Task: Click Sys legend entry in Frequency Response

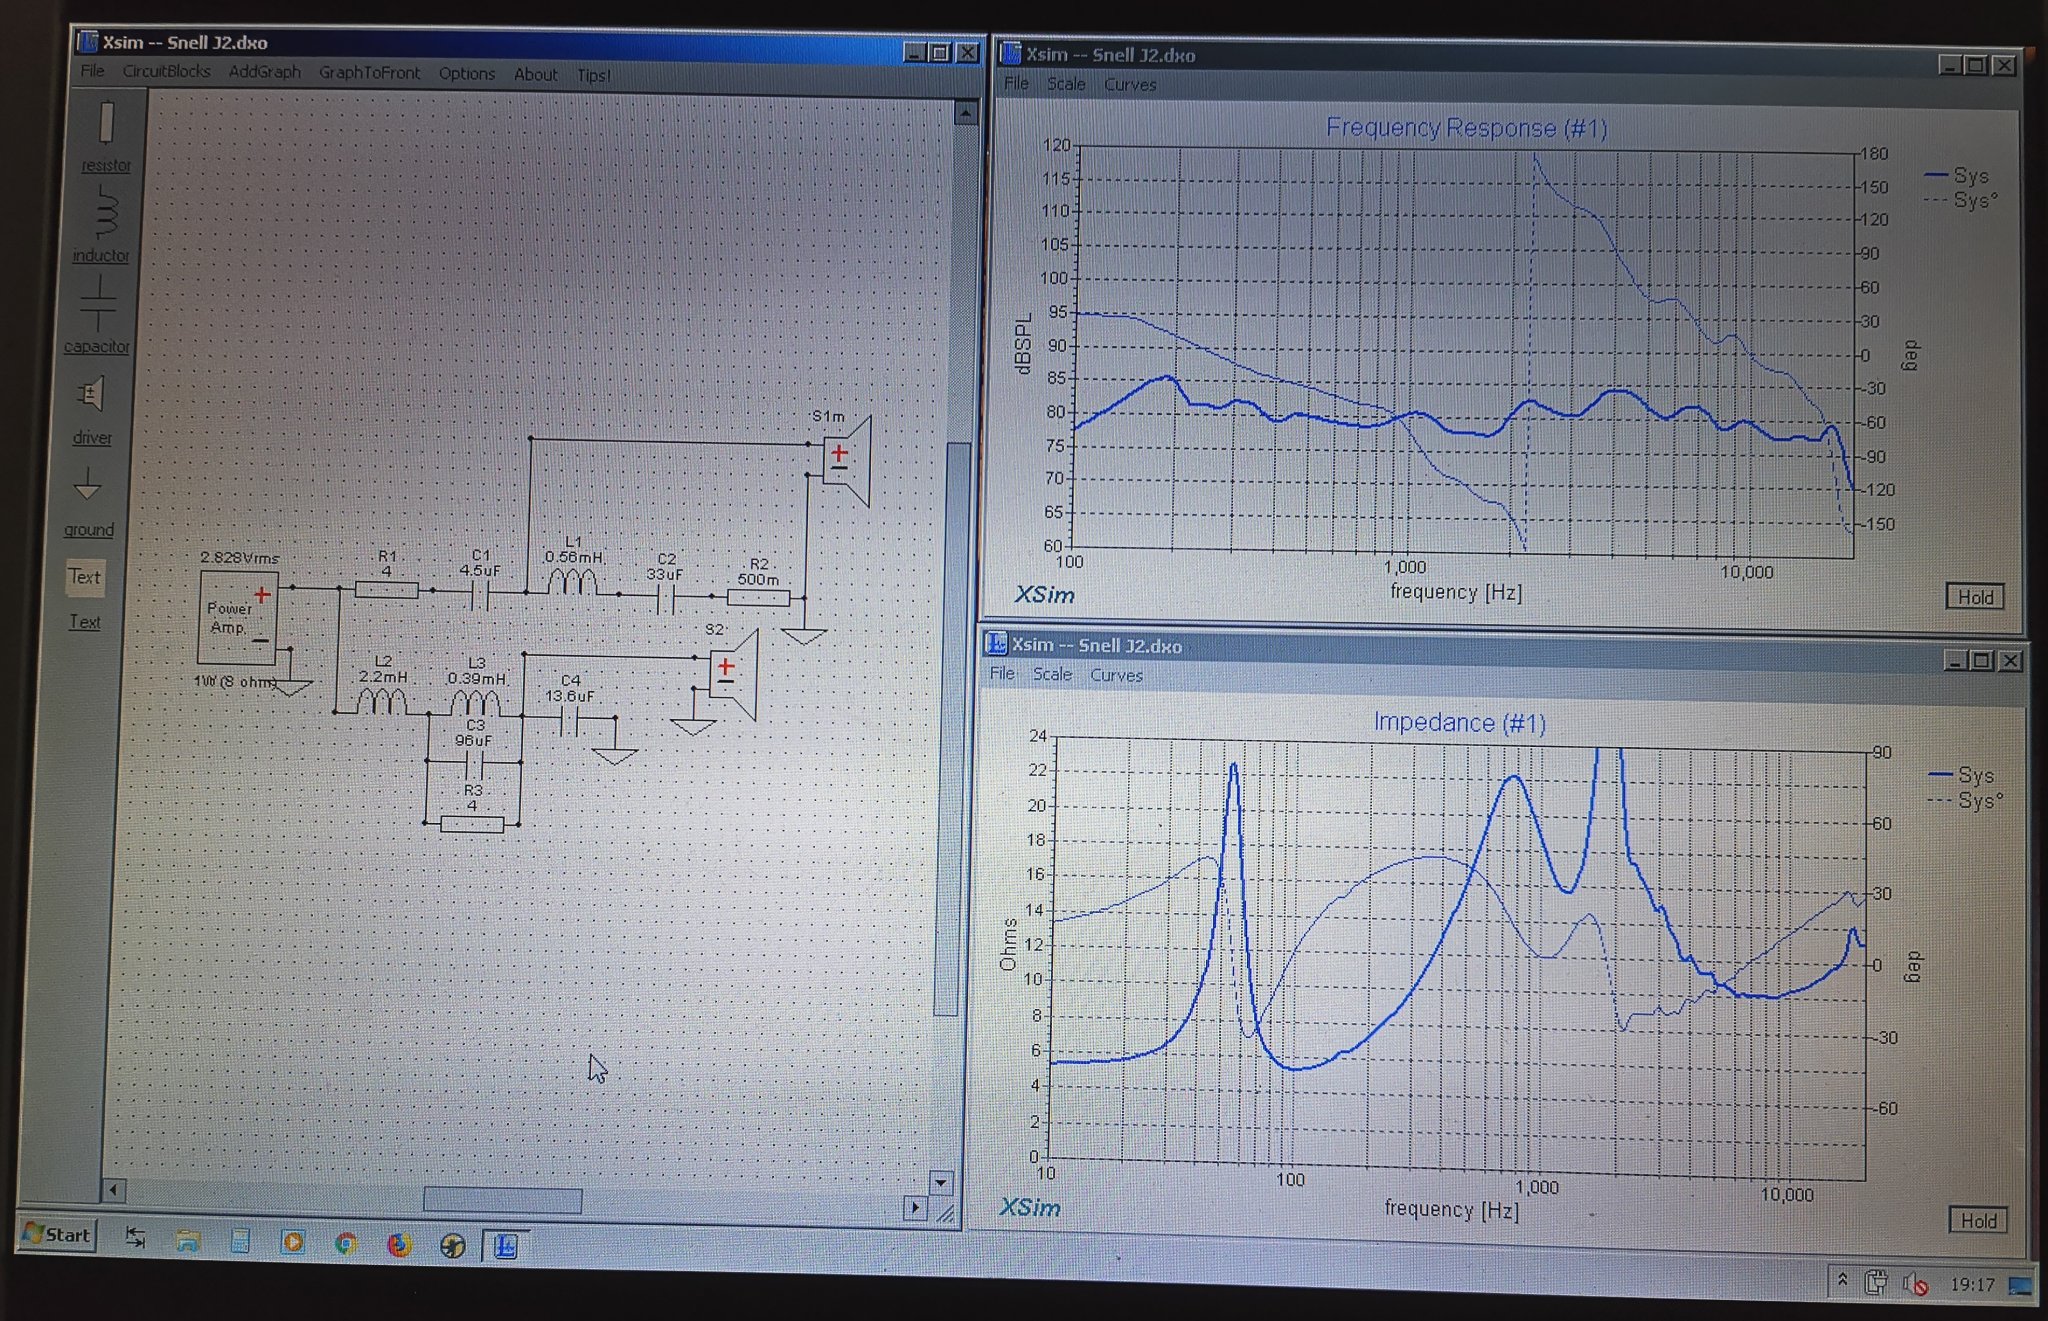Action: click(x=1958, y=176)
